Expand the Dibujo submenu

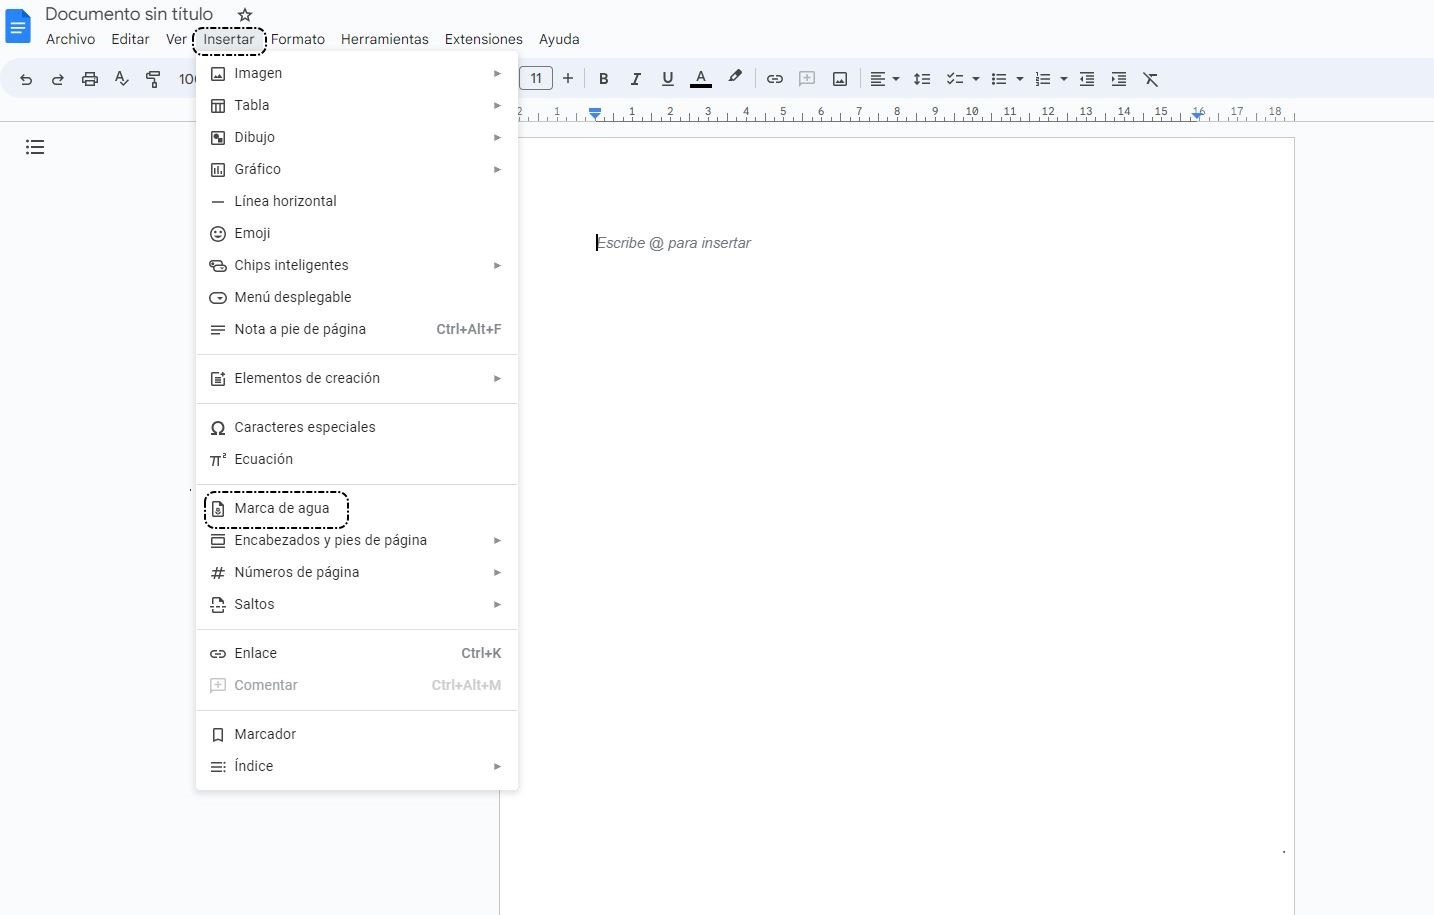(x=357, y=137)
